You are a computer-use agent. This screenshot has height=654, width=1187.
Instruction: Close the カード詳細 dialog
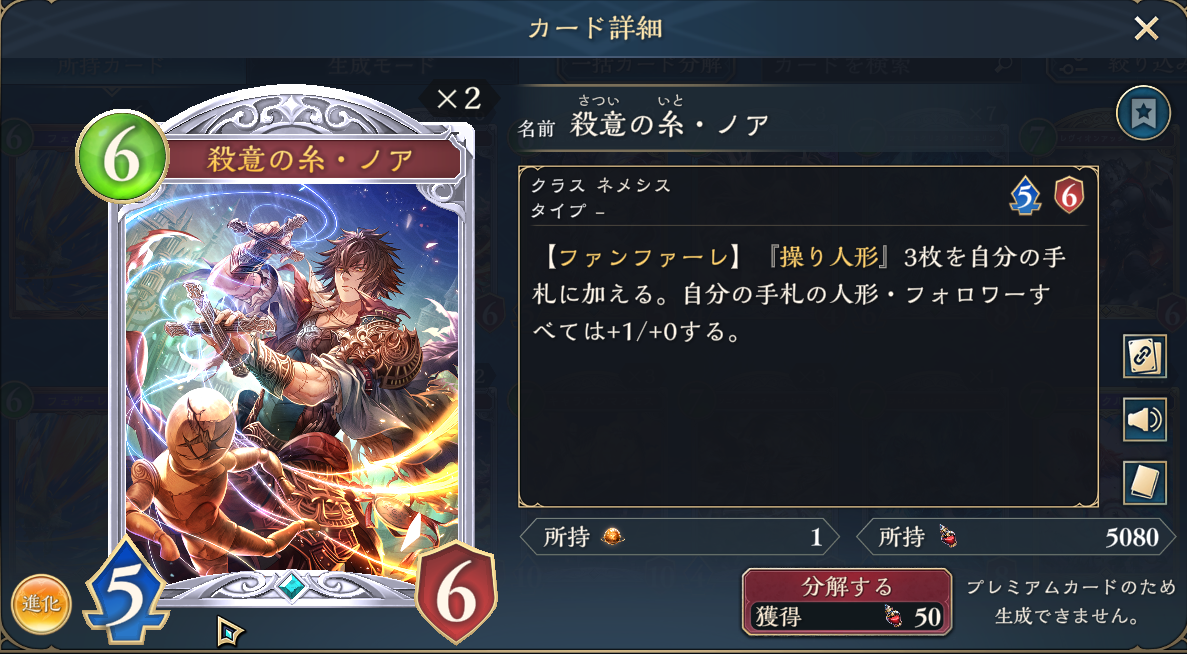click(1146, 29)
